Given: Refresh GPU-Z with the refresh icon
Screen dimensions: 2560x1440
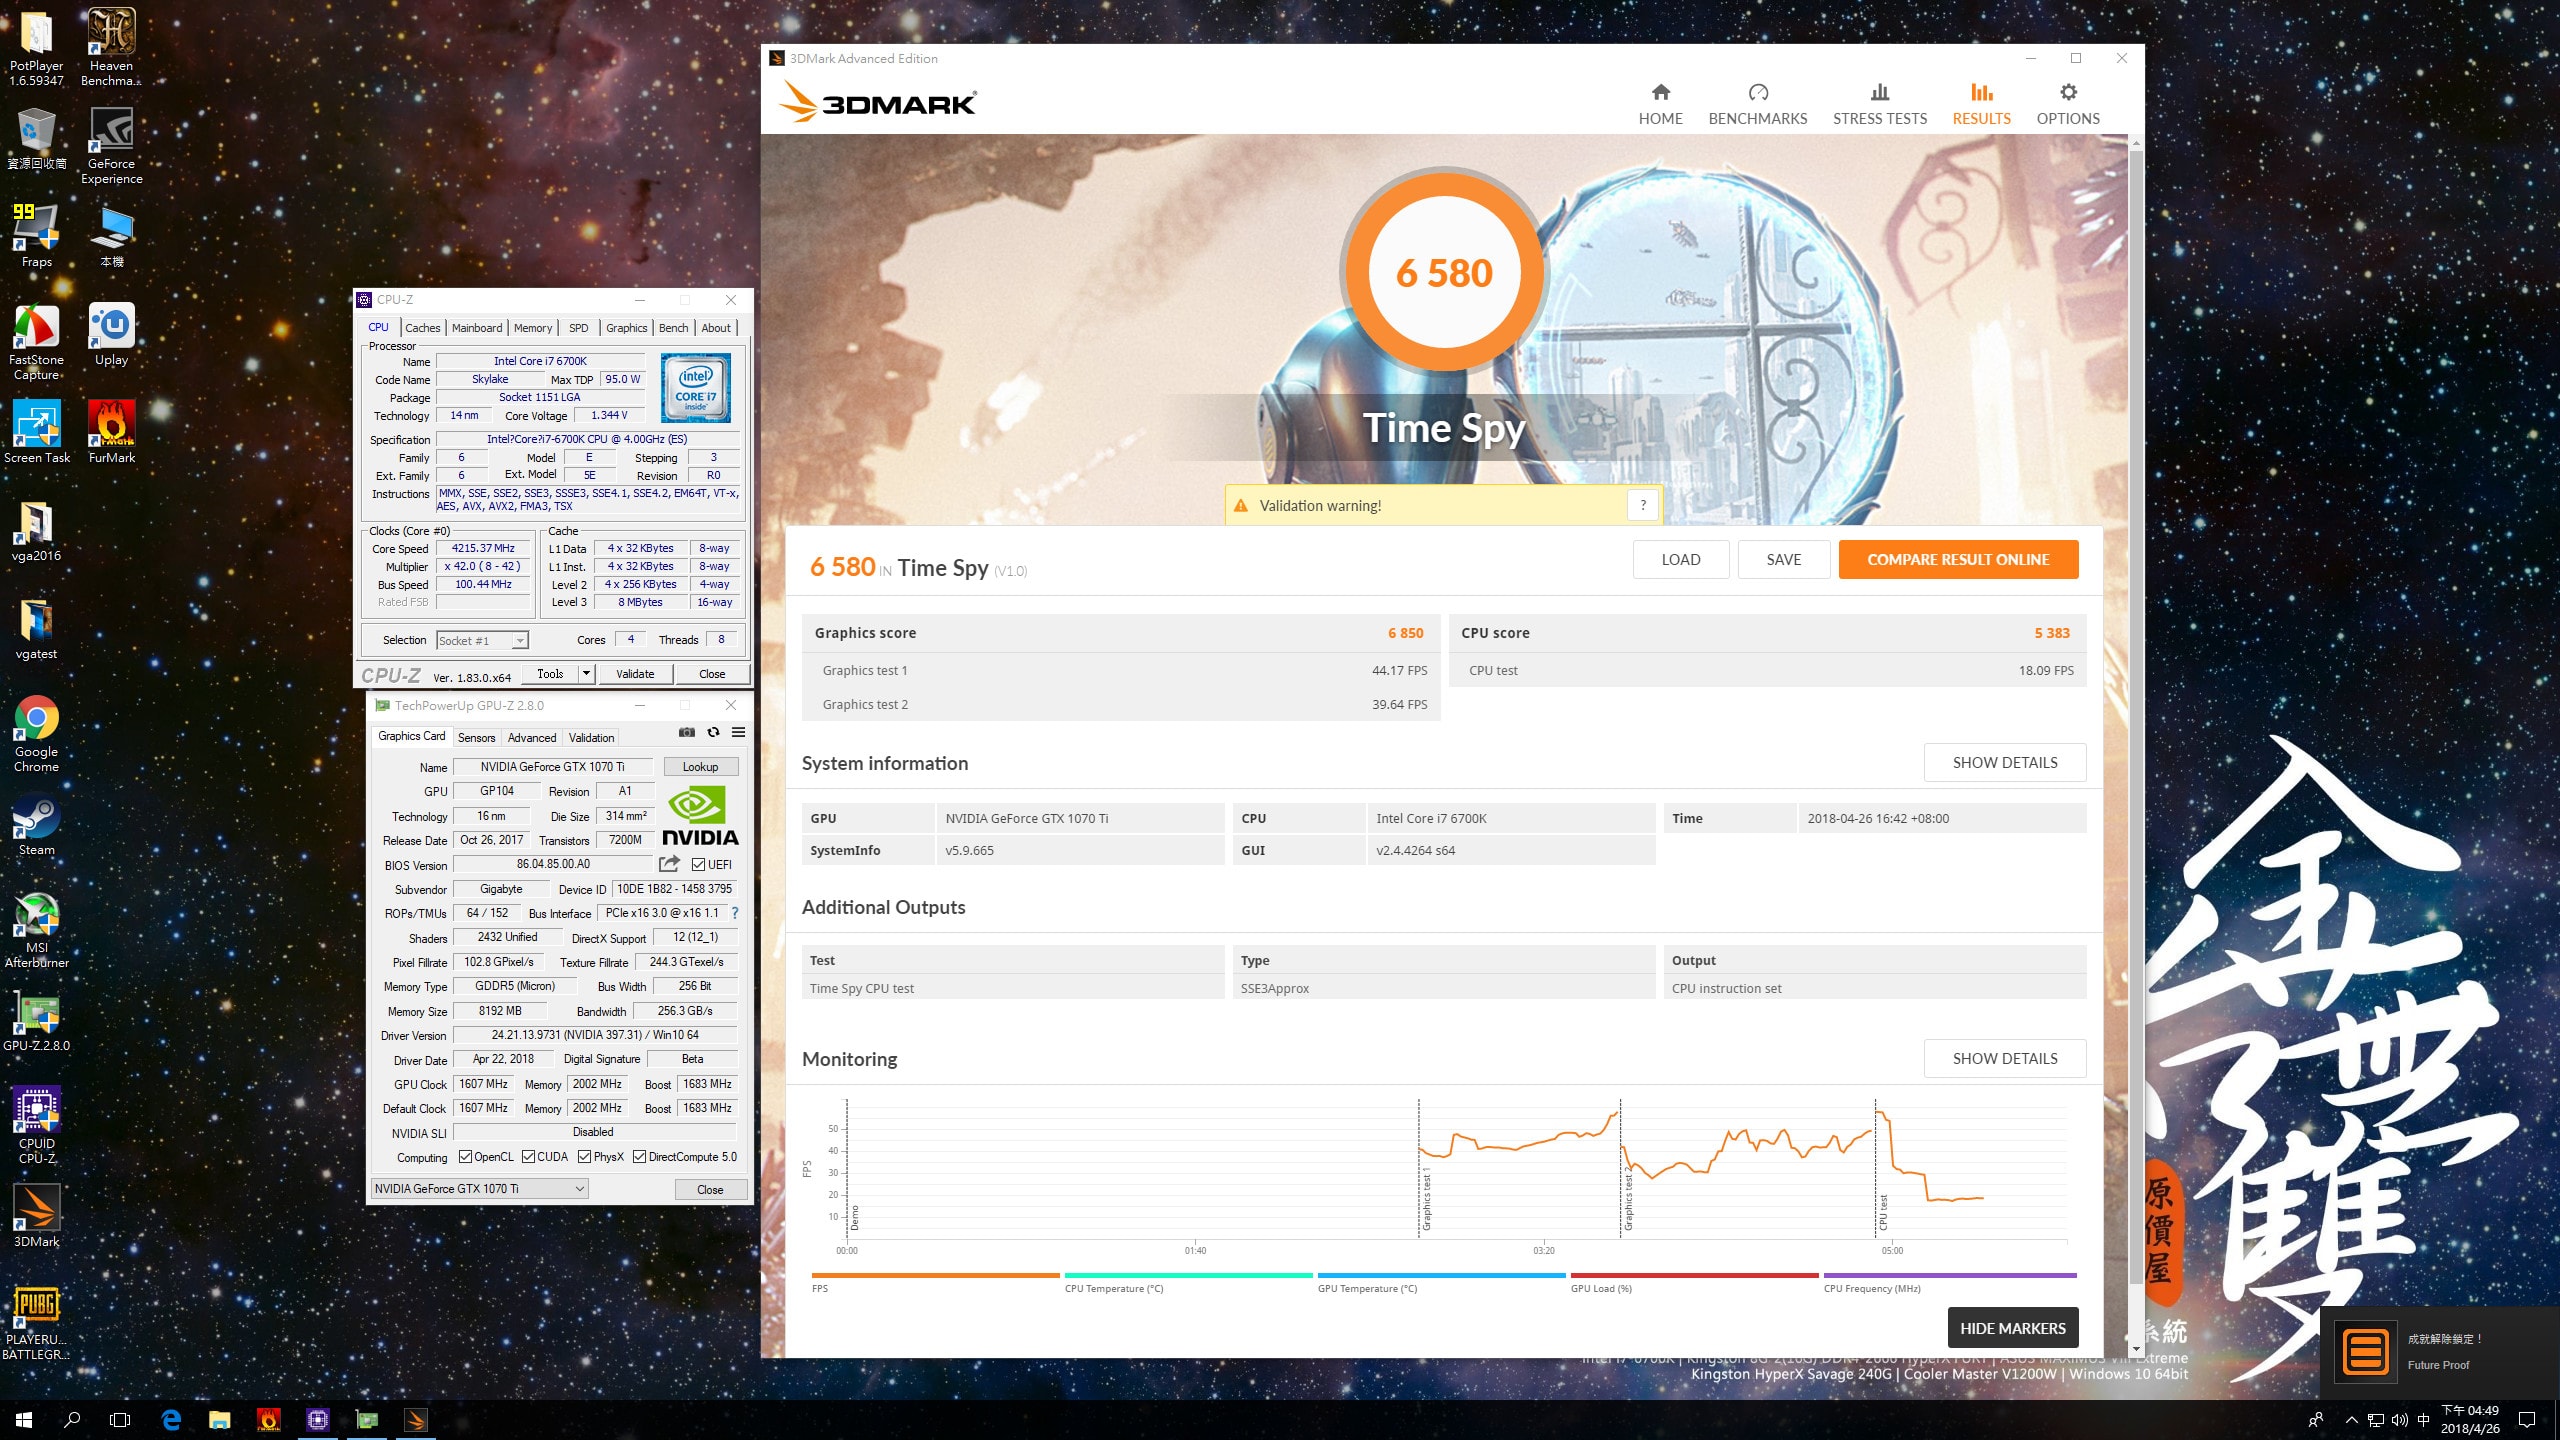Looking at the screenshot, I should point(713,732).
